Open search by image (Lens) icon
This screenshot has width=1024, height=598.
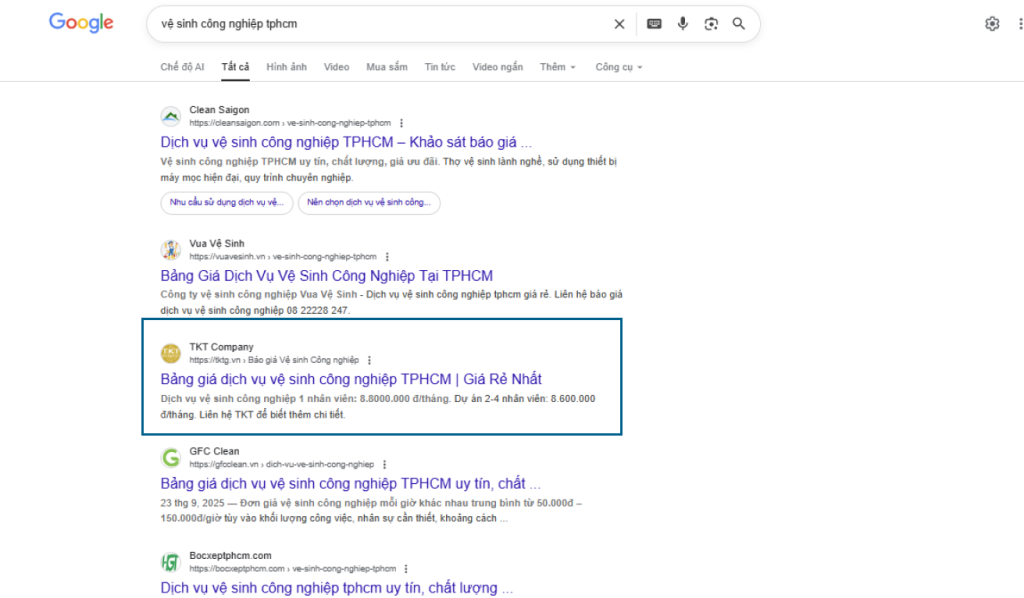point(711,24)
